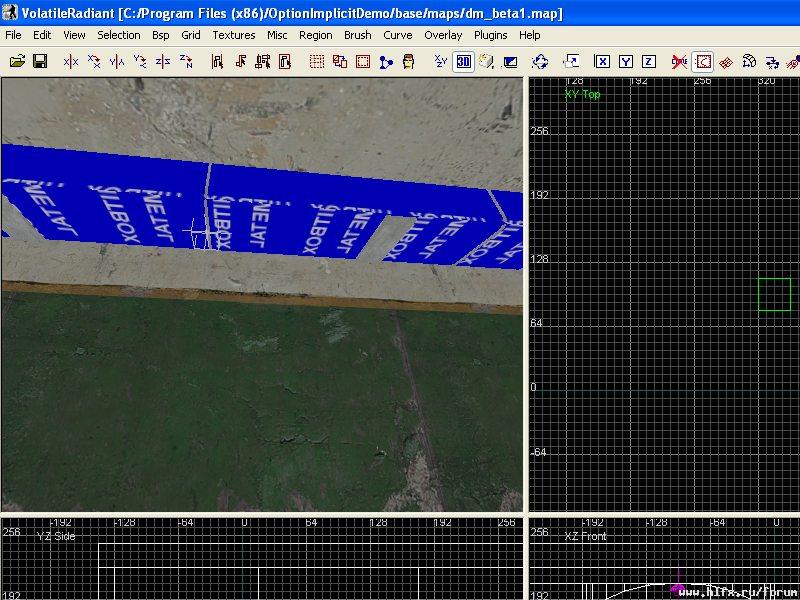Viewport: 800px width, 600px height.
Task: Save the map with floppy disk icon
Action: point(40,62)
